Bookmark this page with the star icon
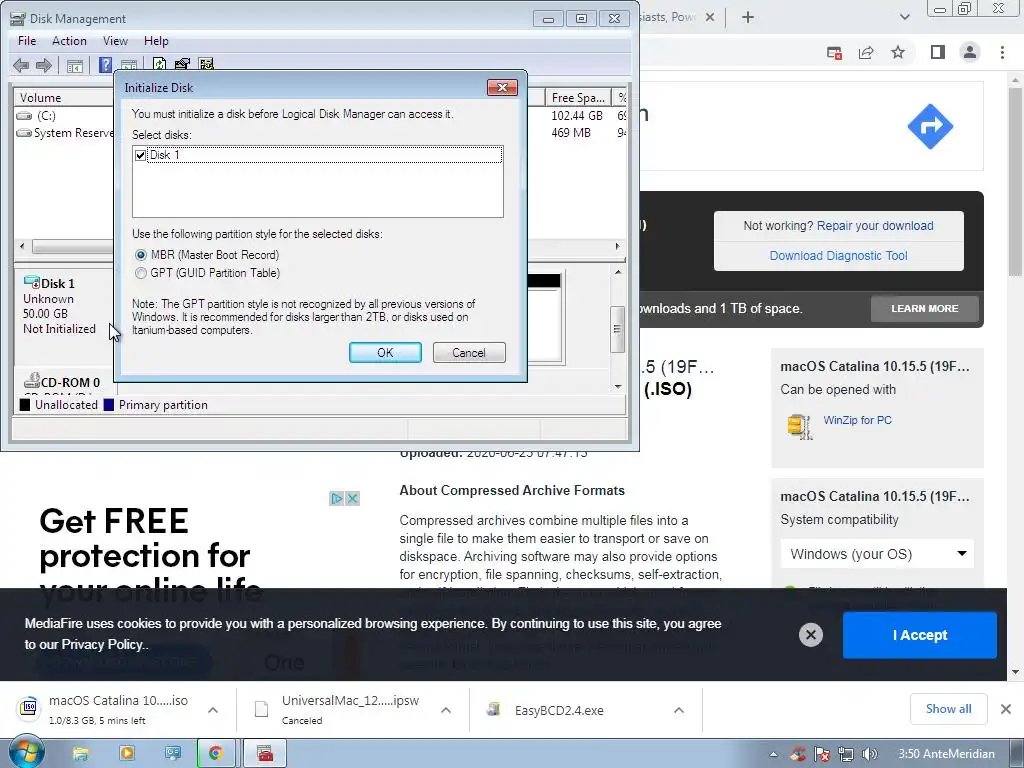This screenshot has height=768, width=1024. [x=898, y=52]
